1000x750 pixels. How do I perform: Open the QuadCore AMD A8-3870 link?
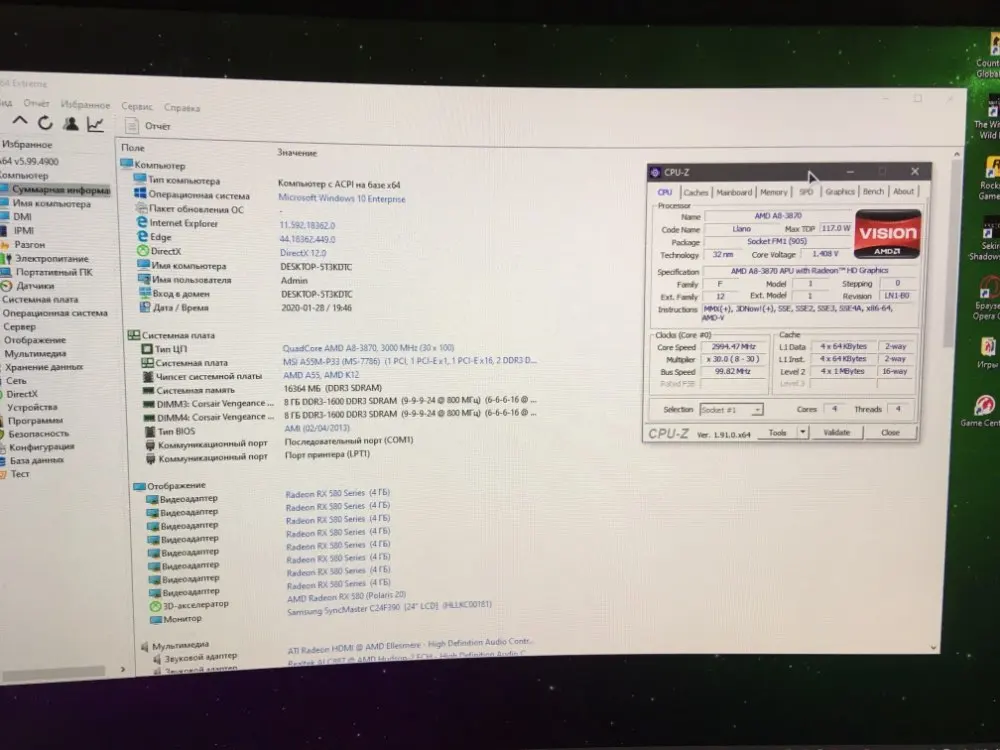click(368, 348)
